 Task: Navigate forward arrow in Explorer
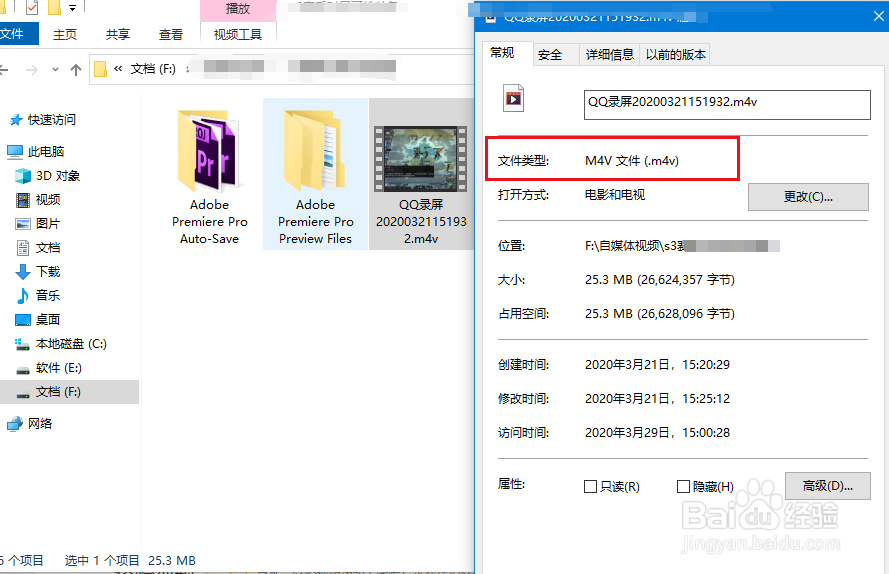point(32,70)
